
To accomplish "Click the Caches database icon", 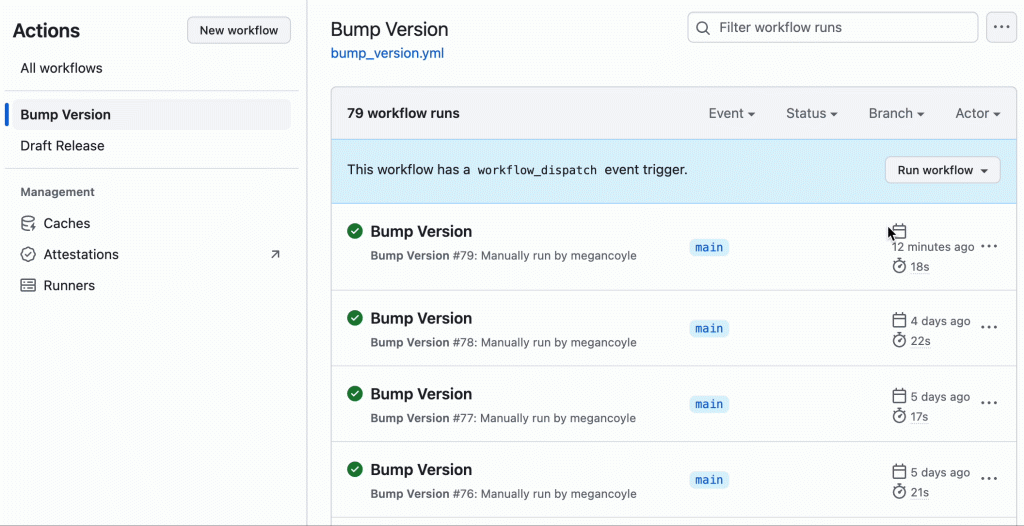I will point(28,223).
